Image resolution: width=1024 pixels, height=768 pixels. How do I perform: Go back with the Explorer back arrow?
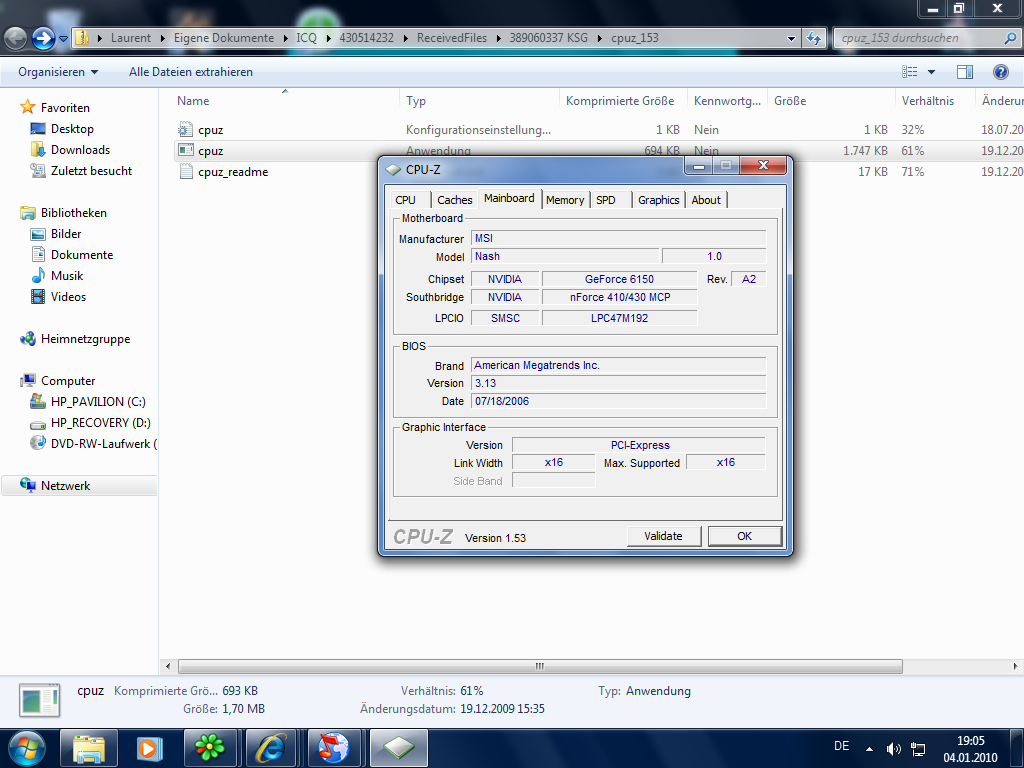tap(16, 39)
